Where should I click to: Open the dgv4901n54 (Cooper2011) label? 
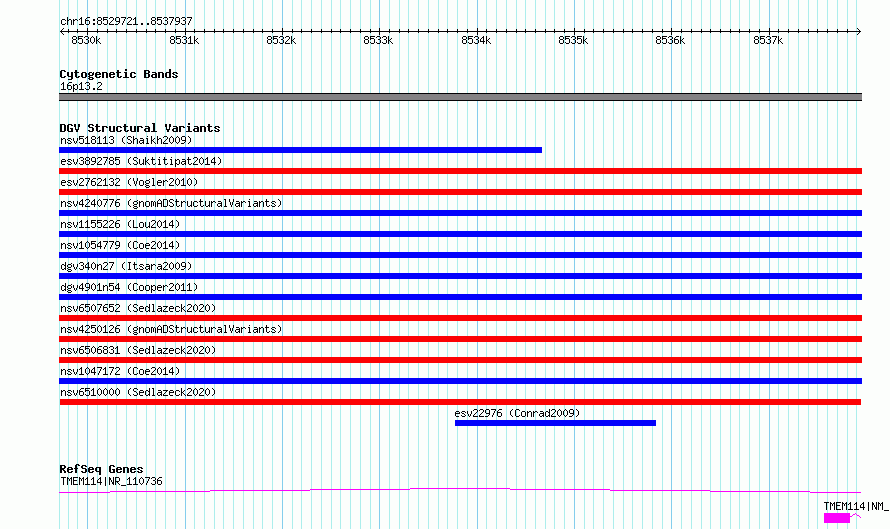click(129, 287)
